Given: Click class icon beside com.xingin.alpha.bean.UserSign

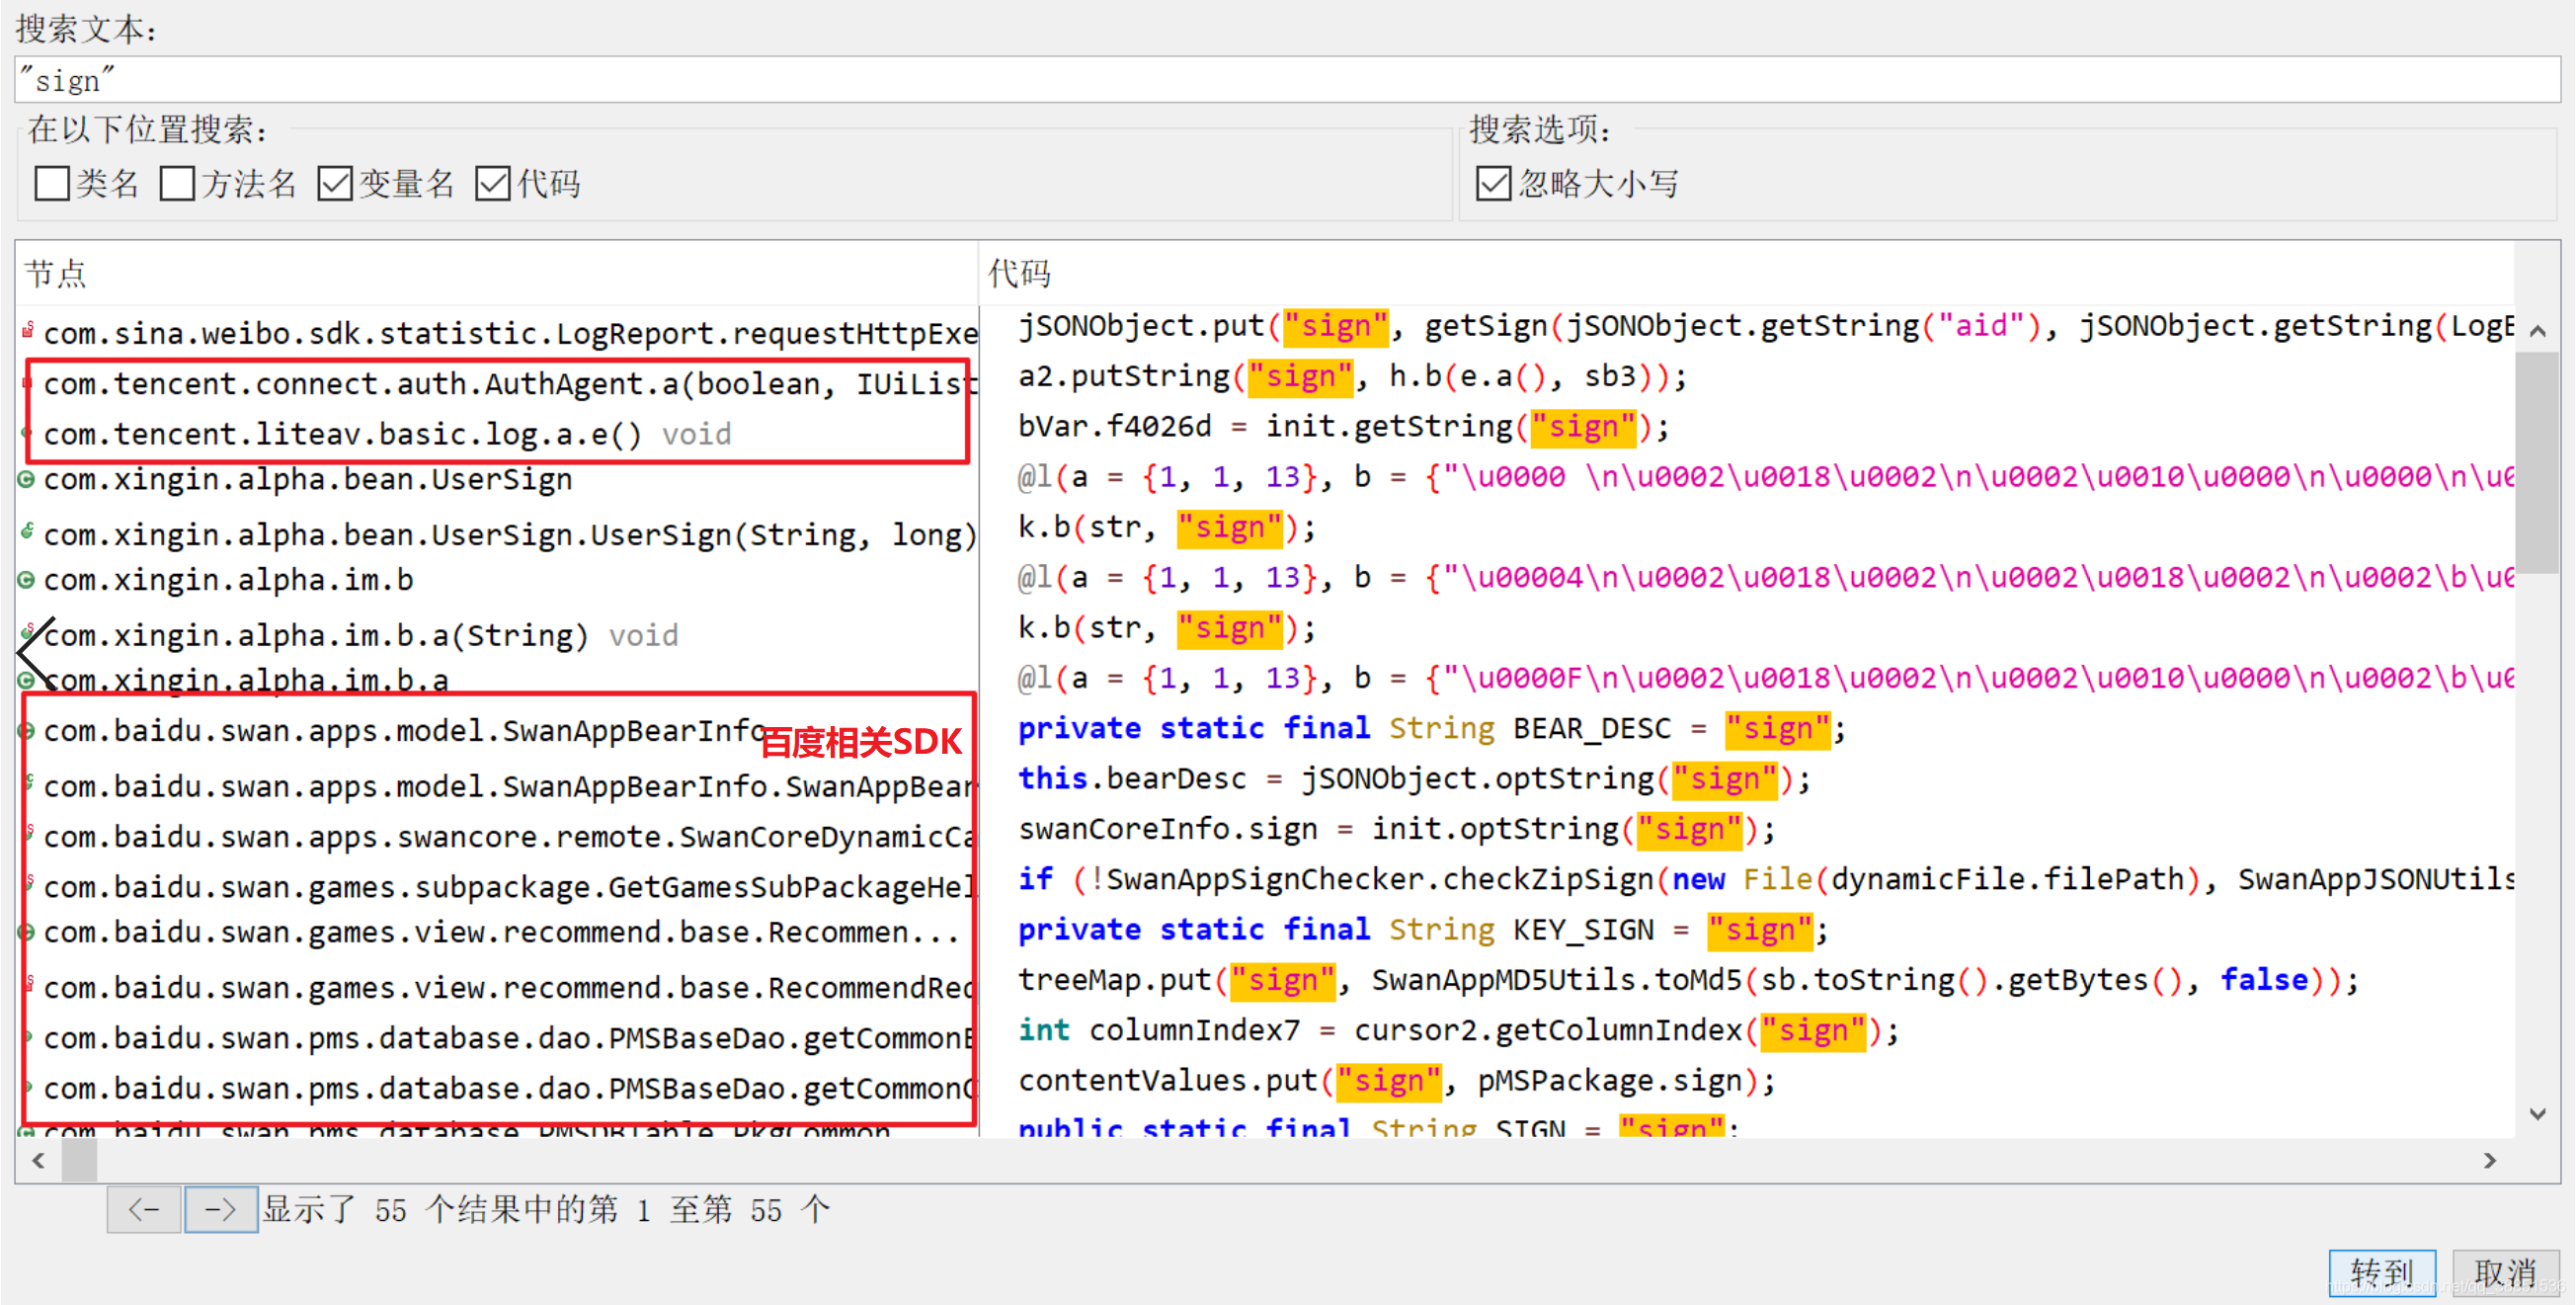Looking at the screenshot, I should click(27, 480).
